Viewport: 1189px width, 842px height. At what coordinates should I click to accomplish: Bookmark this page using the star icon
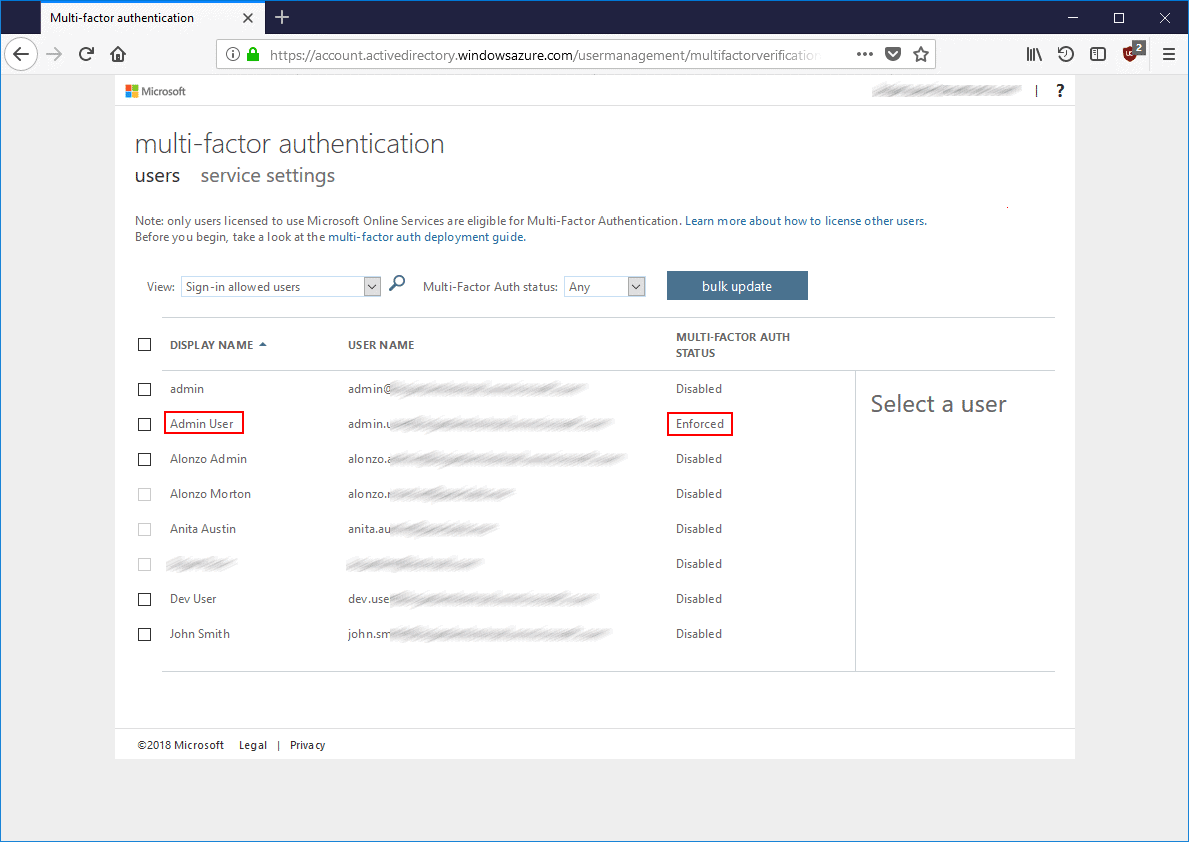pyautogui.click(x=920, y=54)
